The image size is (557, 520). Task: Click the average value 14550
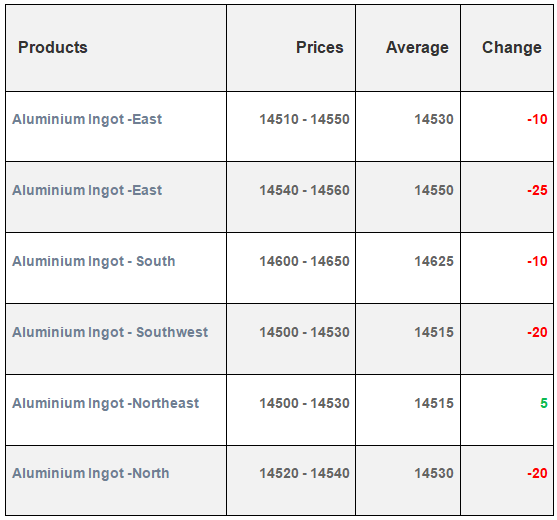434,190
